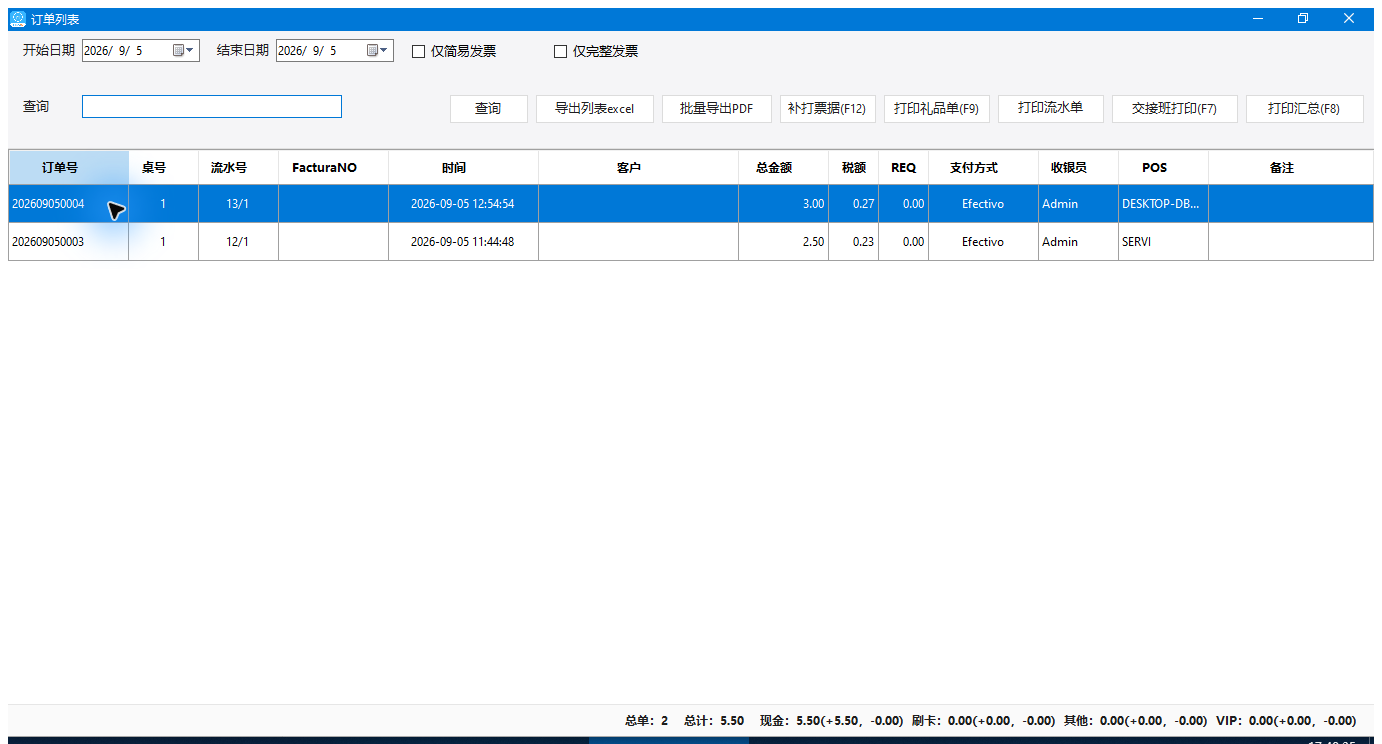Print gift receipt via 打印礼品单(F9)
The height and width of the screenshot is (744, 1382).
[x=937, y=108]
